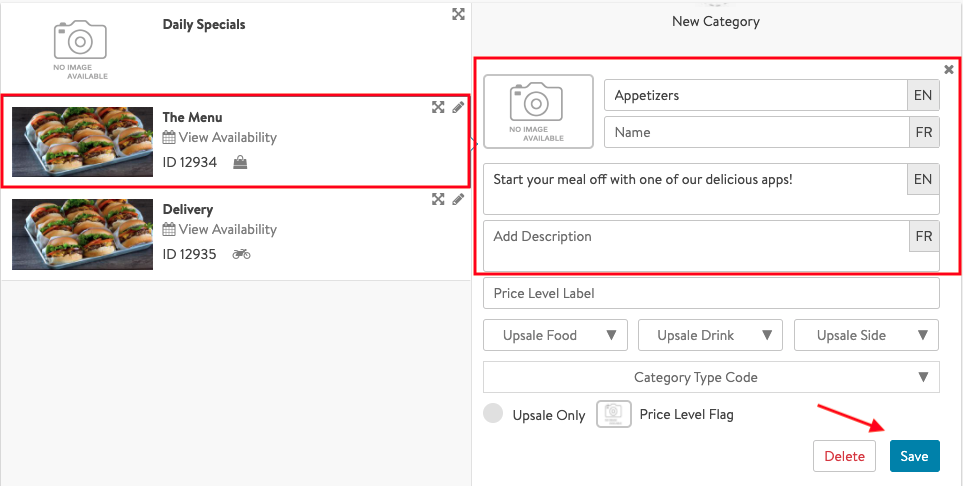The height and width of the screenshot is (486, 963).
Task: Open the Upsale Food dropdown
Action: click(555, 335)
